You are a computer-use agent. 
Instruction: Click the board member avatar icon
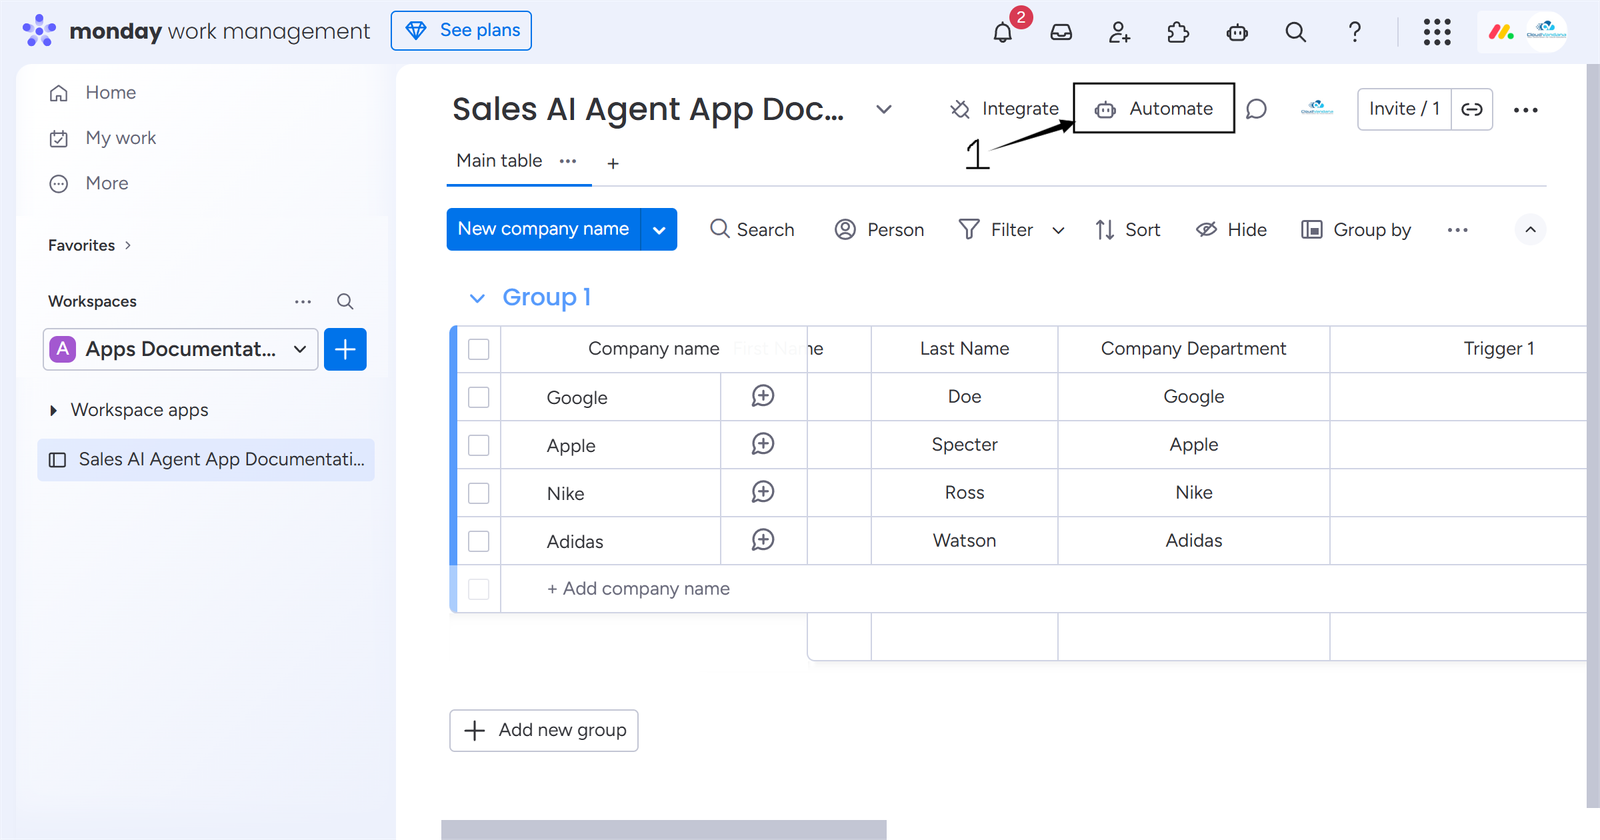coord(1317,108)
